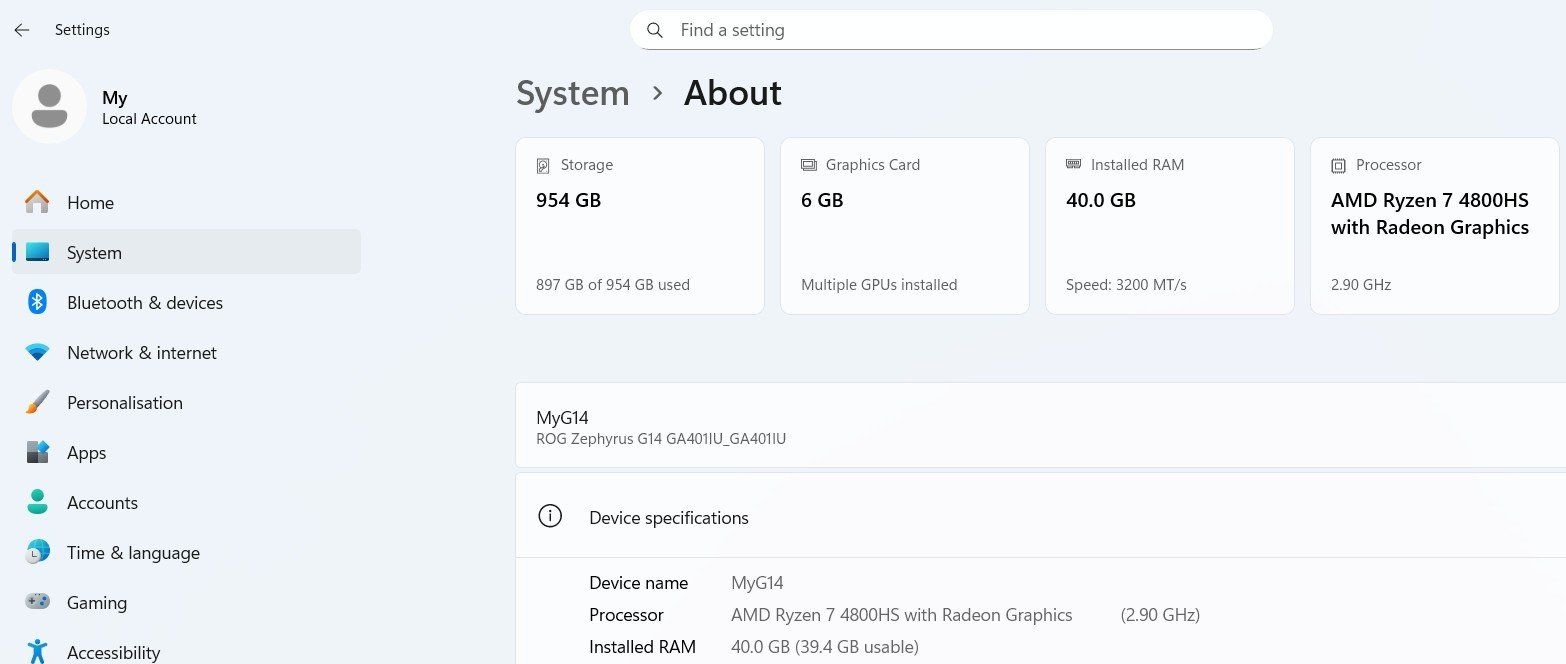The height and width of the screenshot is (664, 1566).
Task: Select the Time & language globe icon
Action: [37, 552]
